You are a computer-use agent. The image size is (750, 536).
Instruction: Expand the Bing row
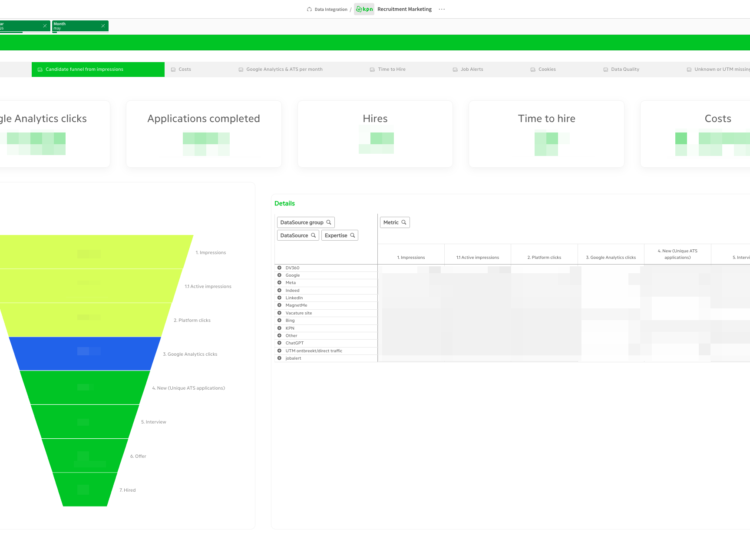coord(279,320)
